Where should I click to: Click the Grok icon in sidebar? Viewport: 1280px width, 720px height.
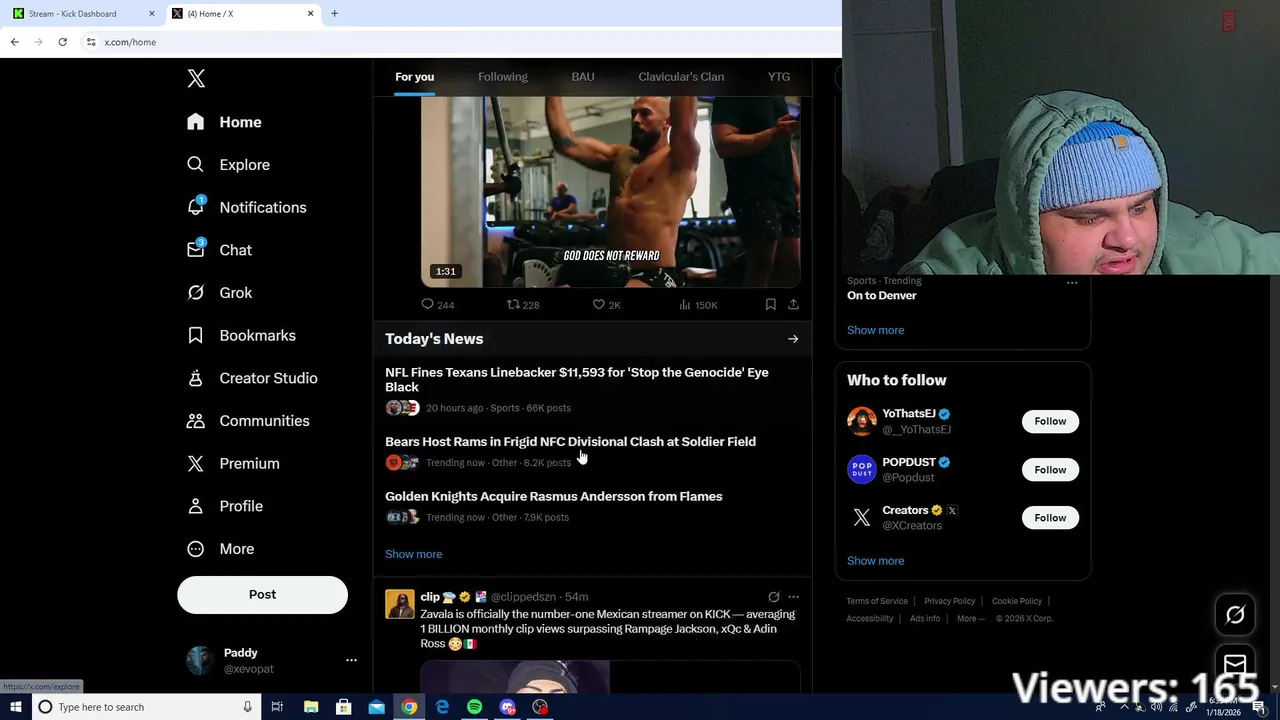[x=196, y=293]
